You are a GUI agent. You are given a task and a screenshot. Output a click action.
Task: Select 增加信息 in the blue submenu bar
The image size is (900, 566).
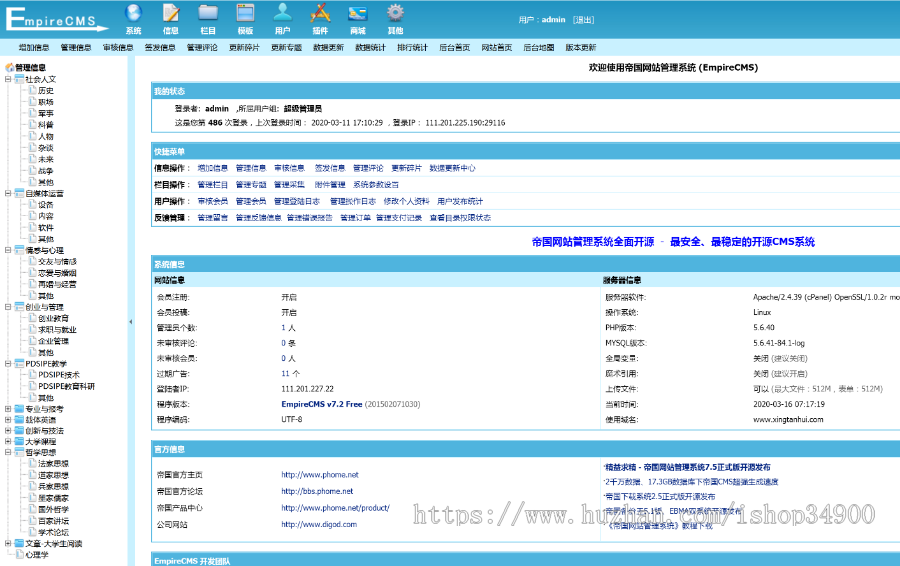click(x=34, y=48)
